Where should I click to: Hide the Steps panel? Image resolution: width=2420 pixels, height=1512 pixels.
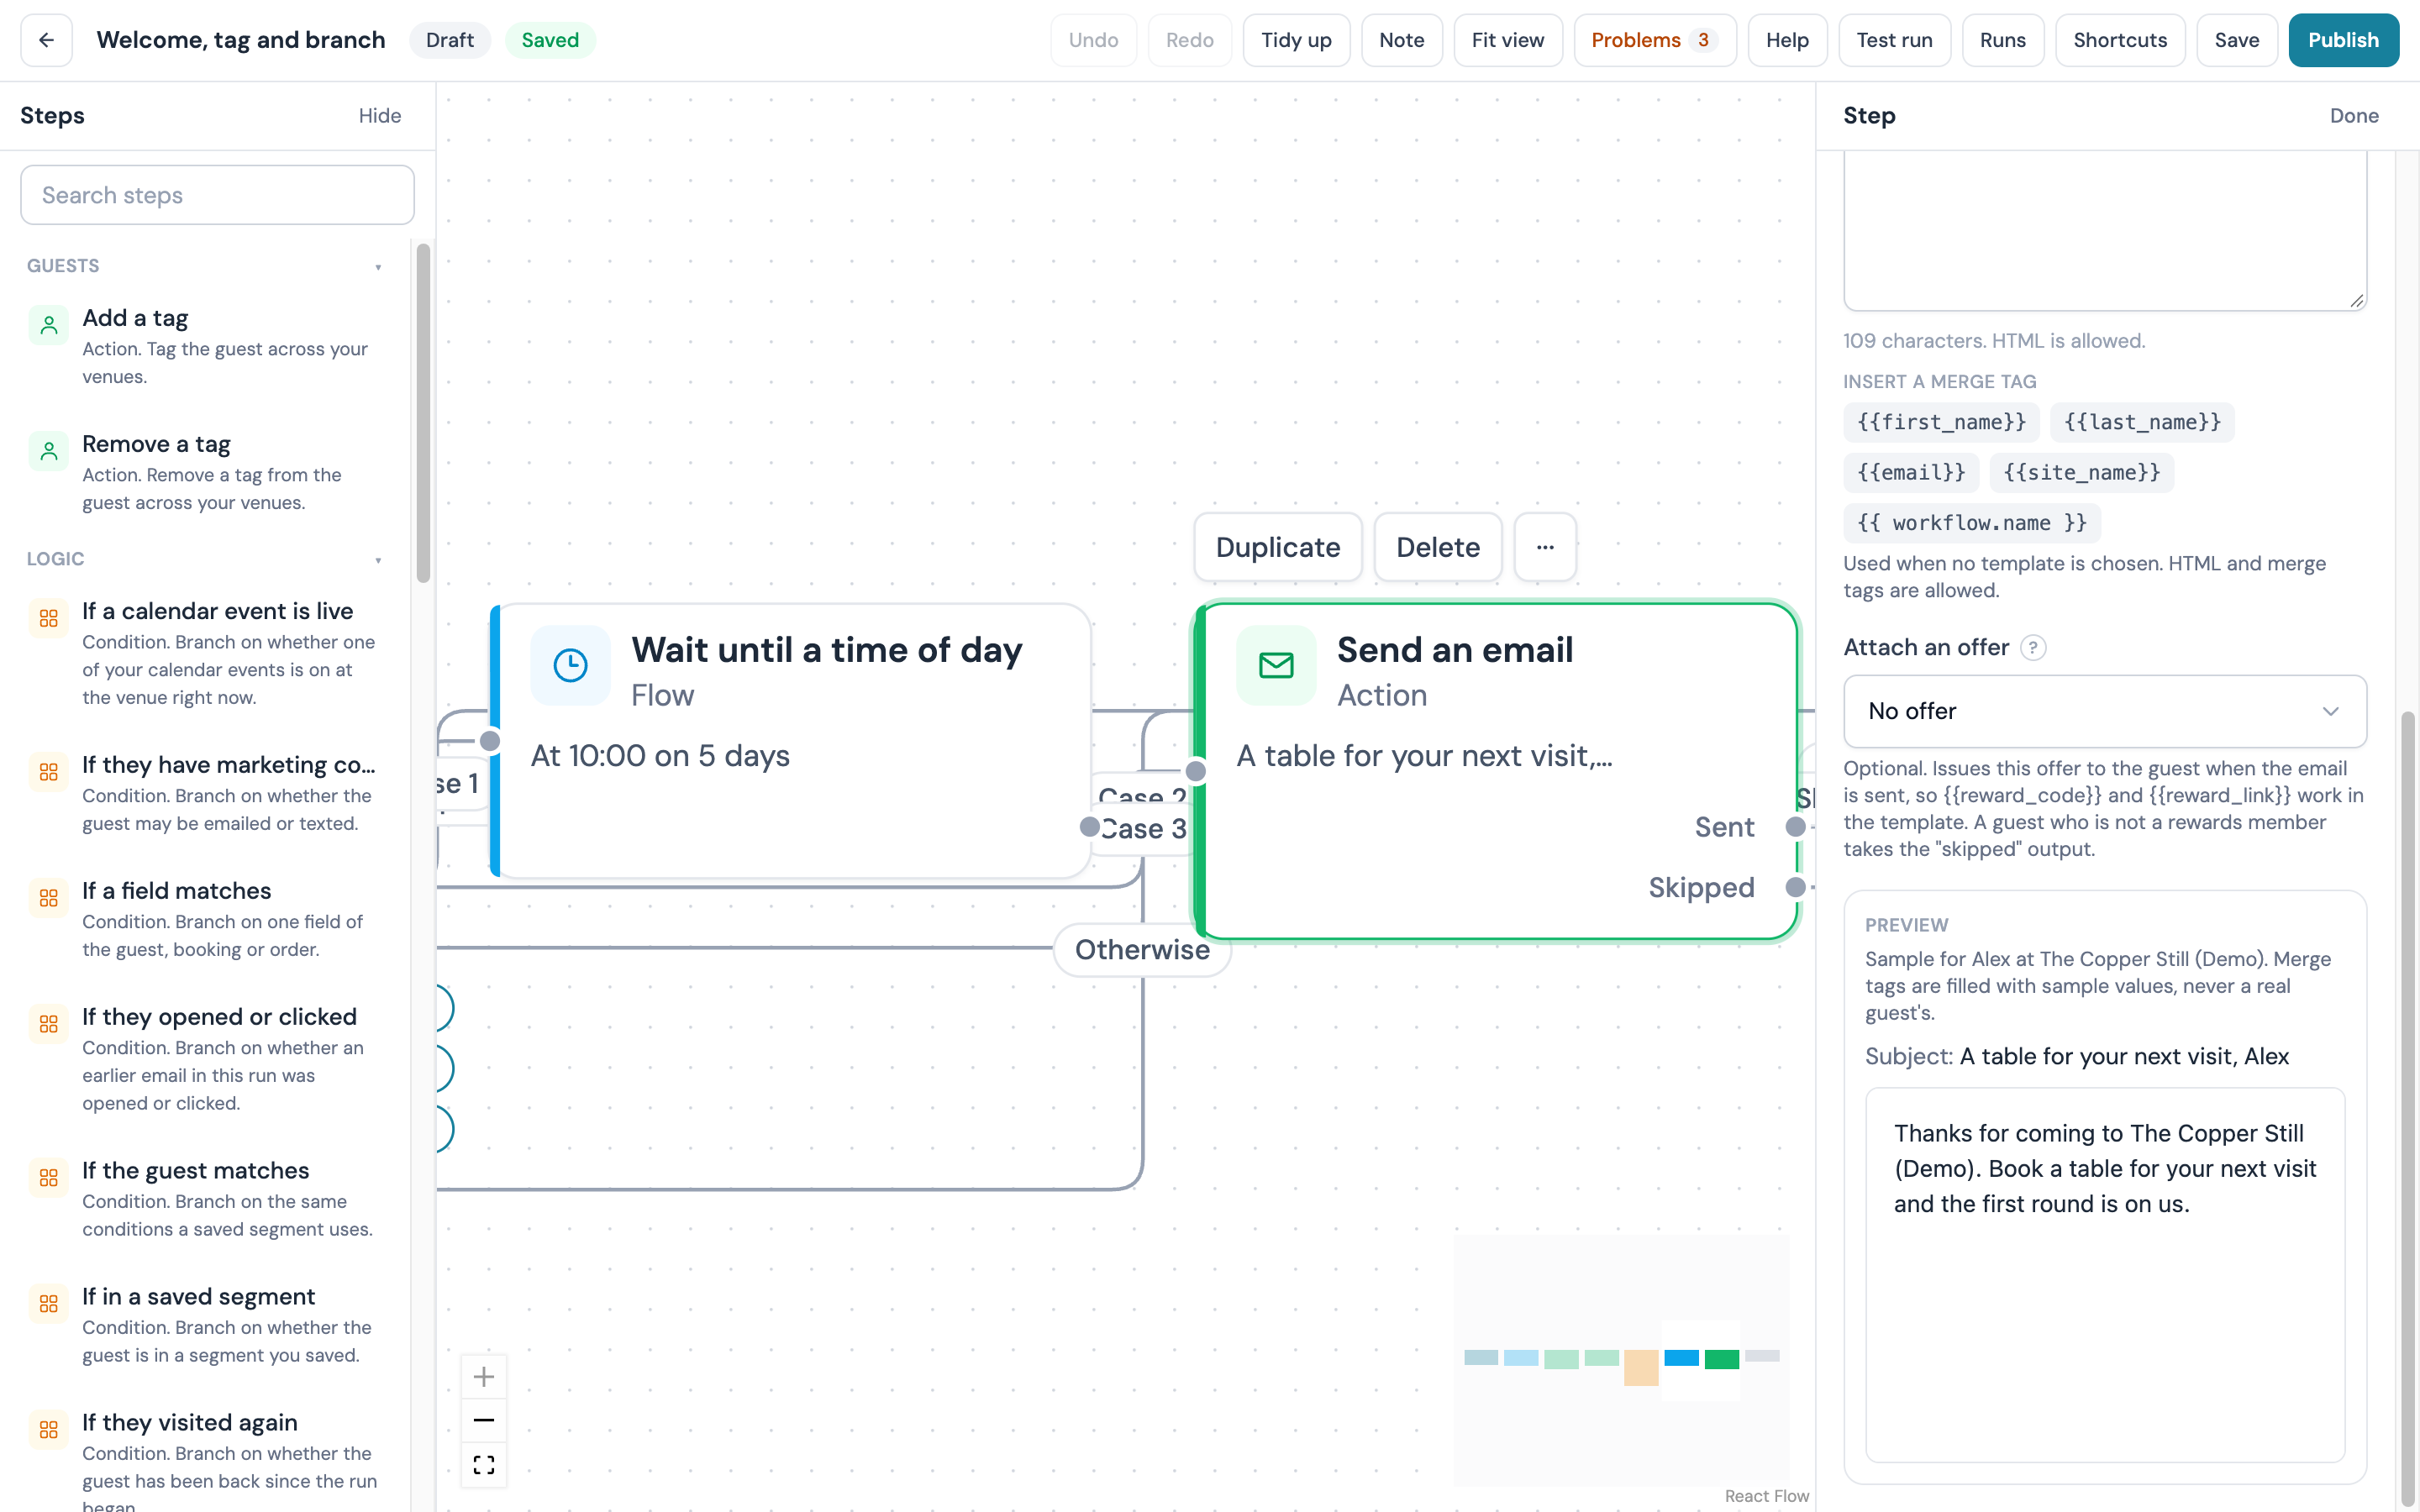click(380, 116)
